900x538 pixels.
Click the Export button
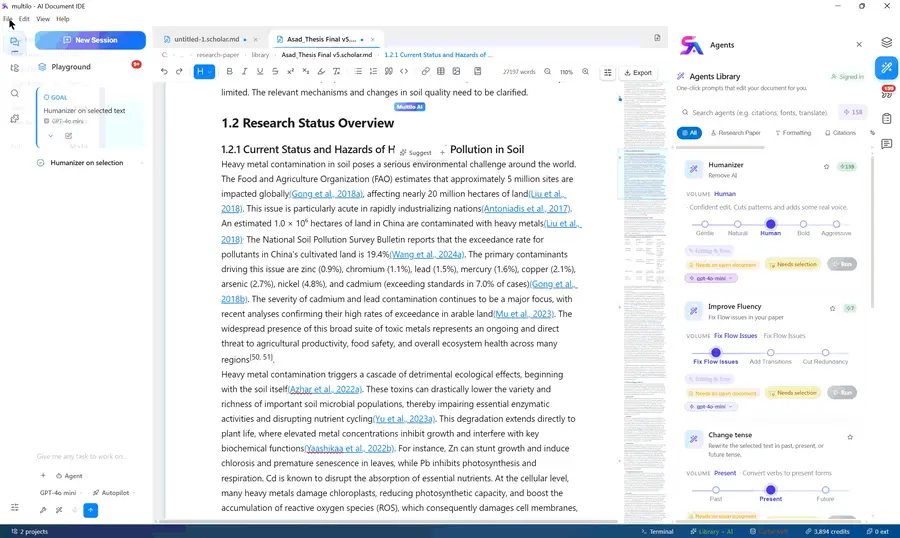[x=638, y=72]
